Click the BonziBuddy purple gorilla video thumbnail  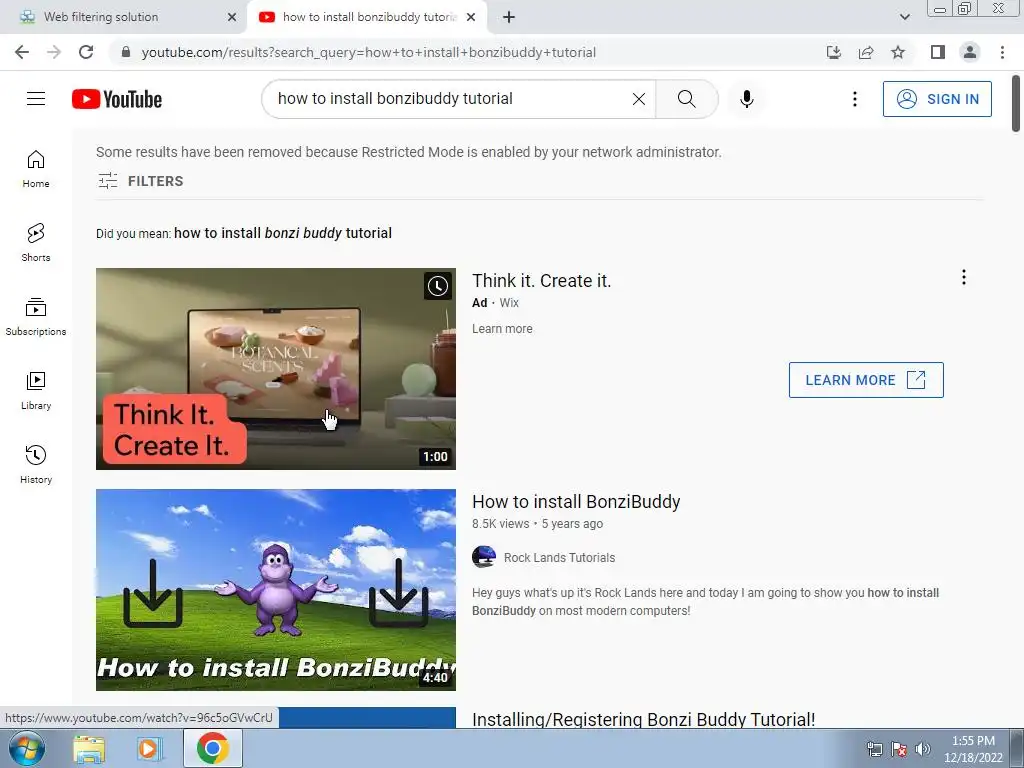(276, 590)
